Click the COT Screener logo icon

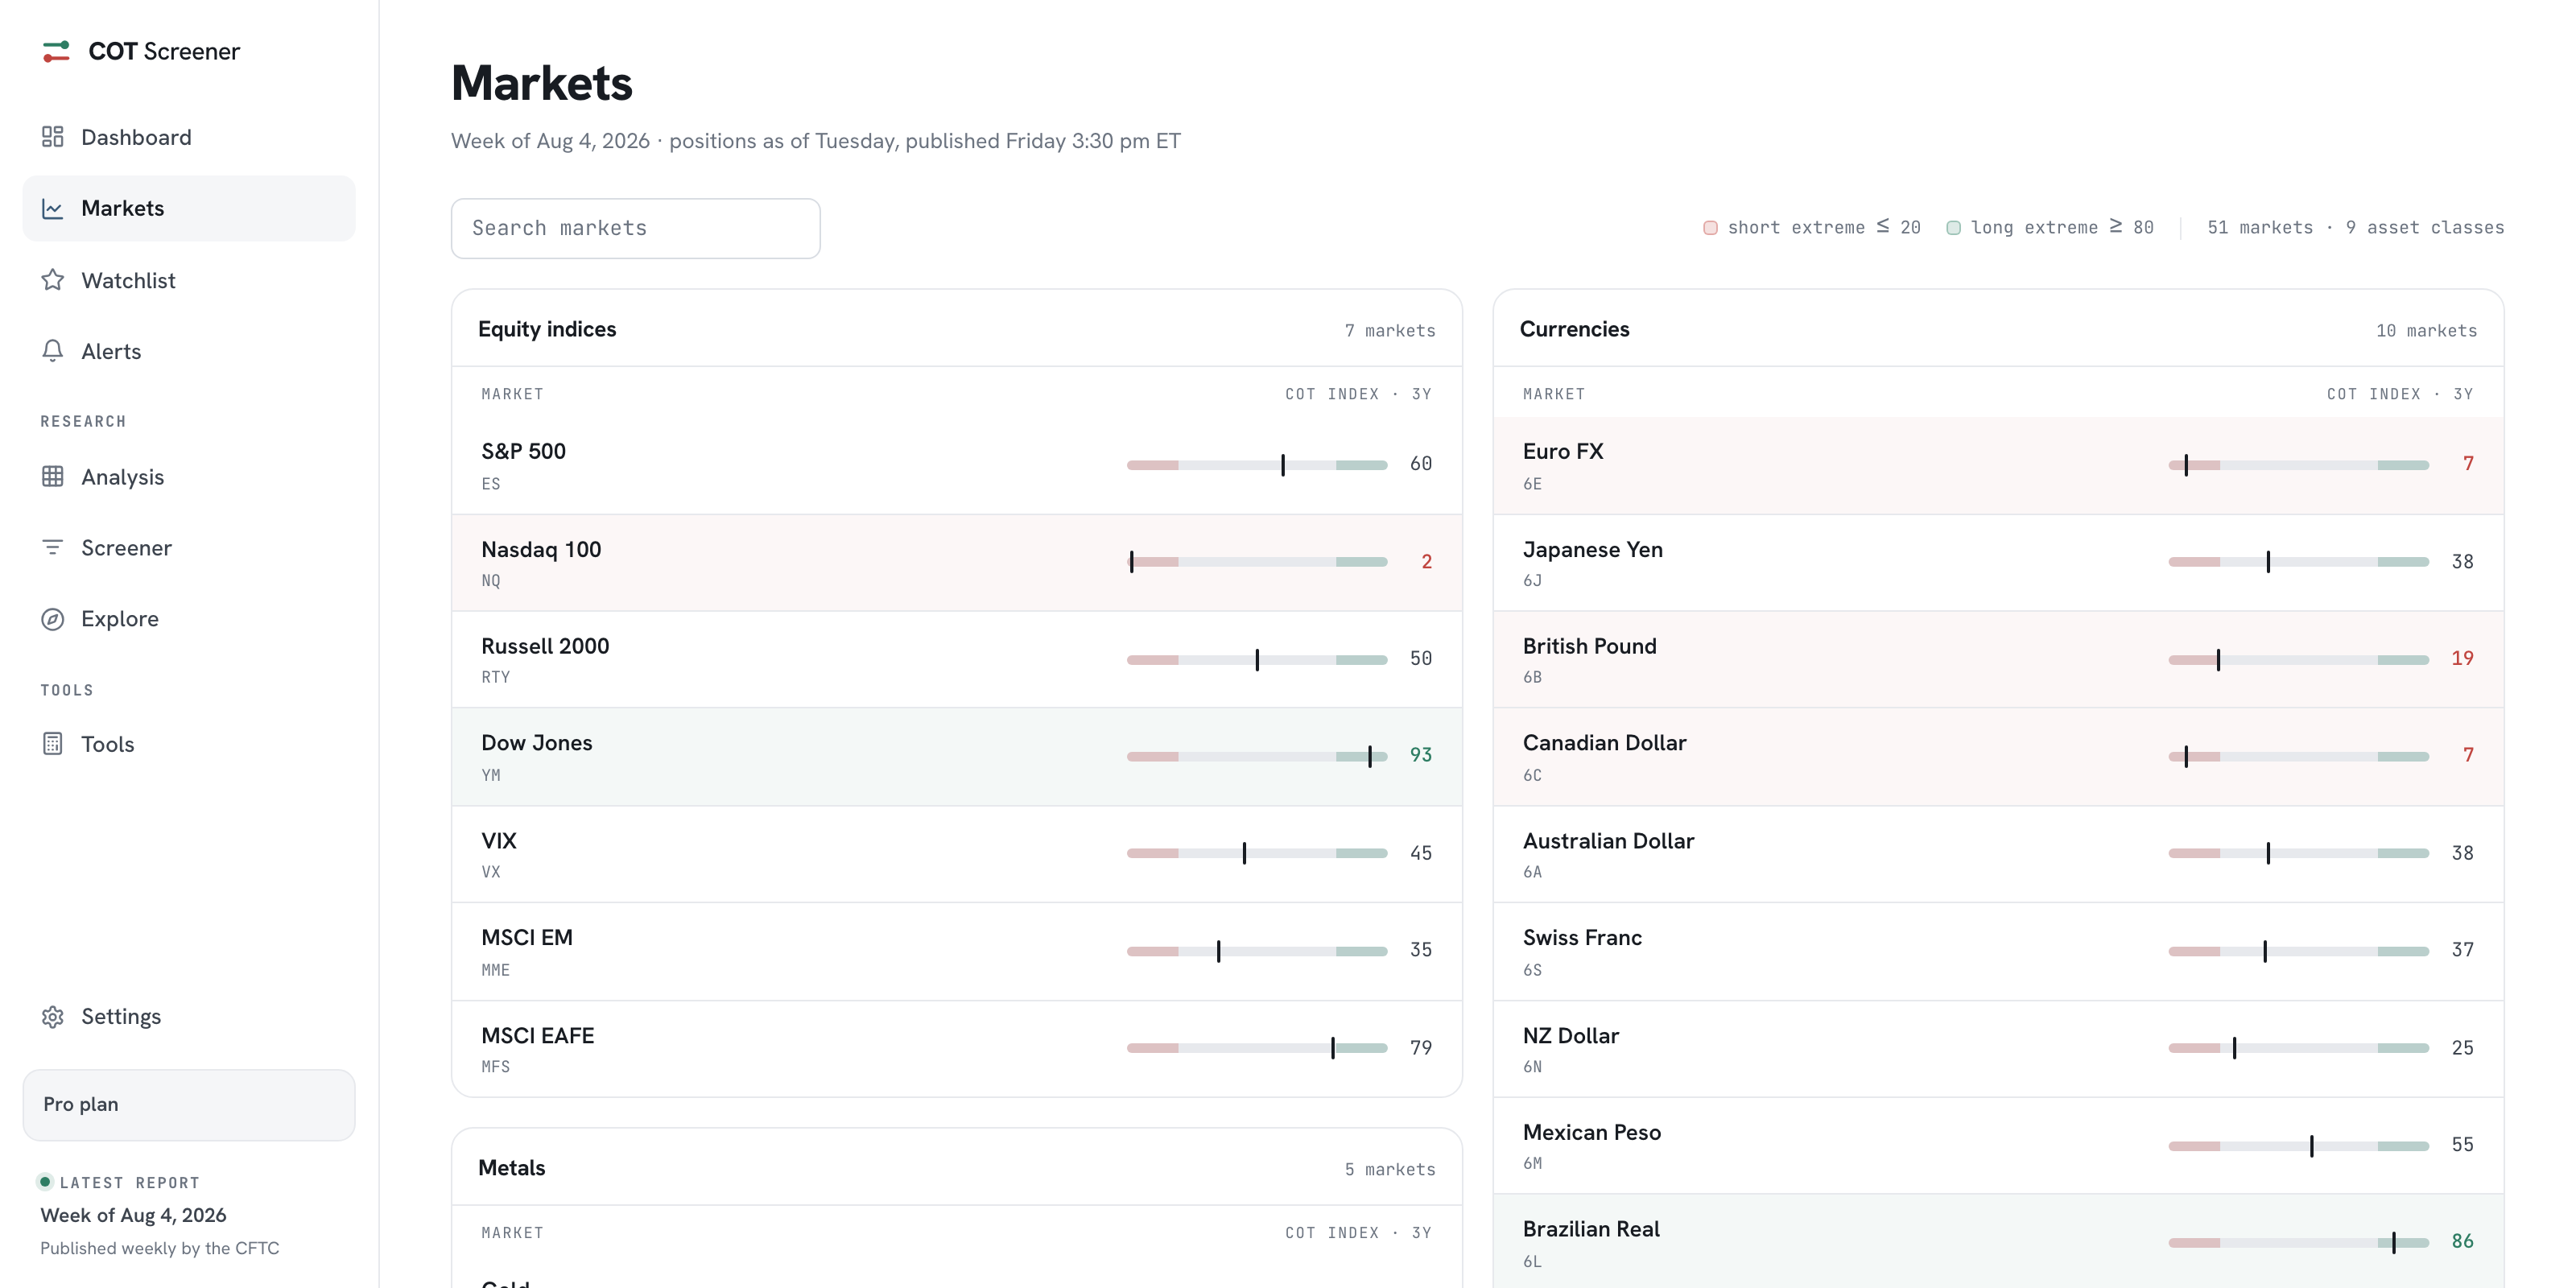point(56,51)
